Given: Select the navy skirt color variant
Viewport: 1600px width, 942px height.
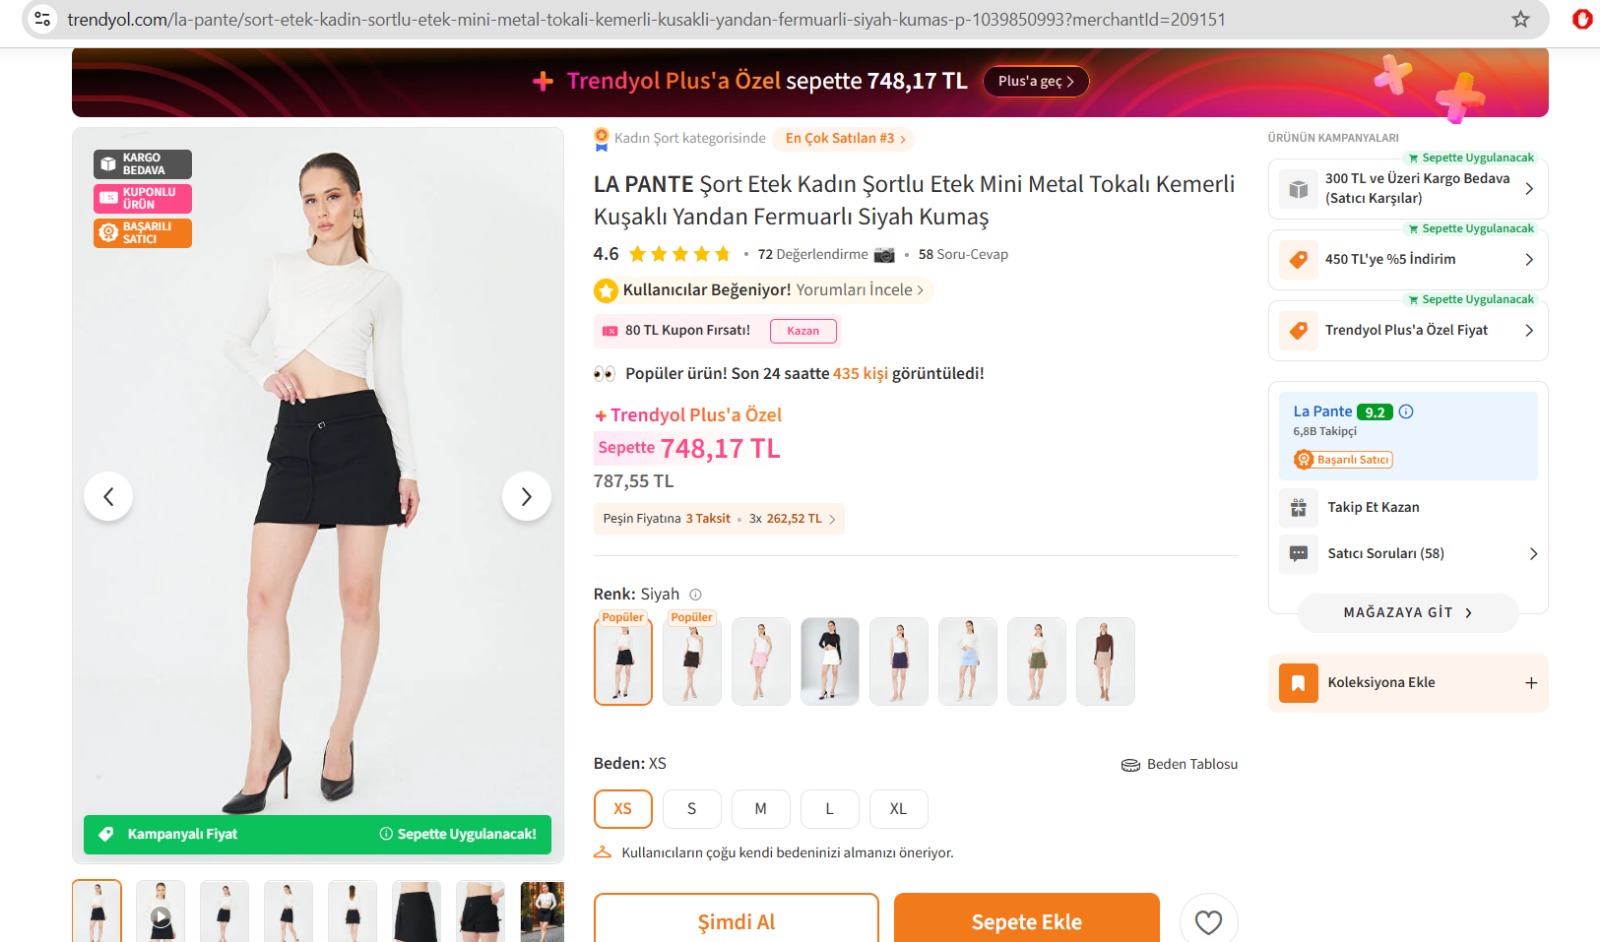Looking at the screenshot, I should [x=899, y=661].
